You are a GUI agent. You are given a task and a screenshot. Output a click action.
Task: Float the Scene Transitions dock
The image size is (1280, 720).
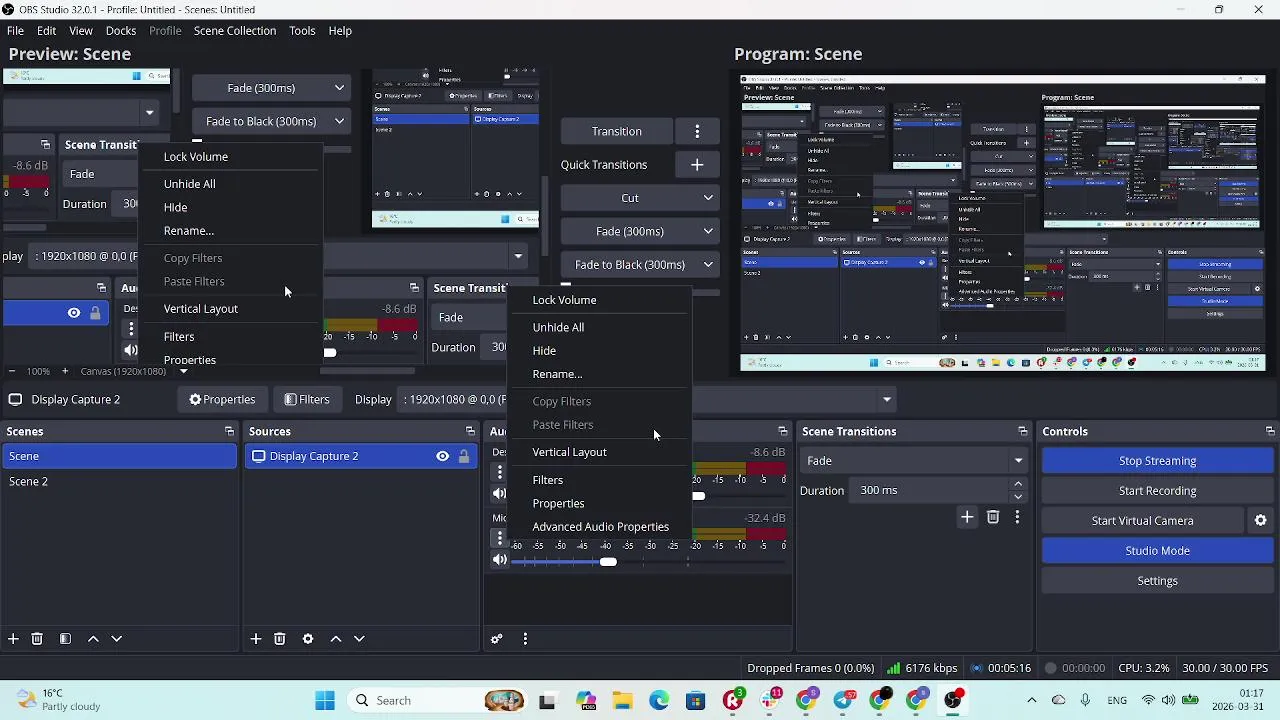1022,431
